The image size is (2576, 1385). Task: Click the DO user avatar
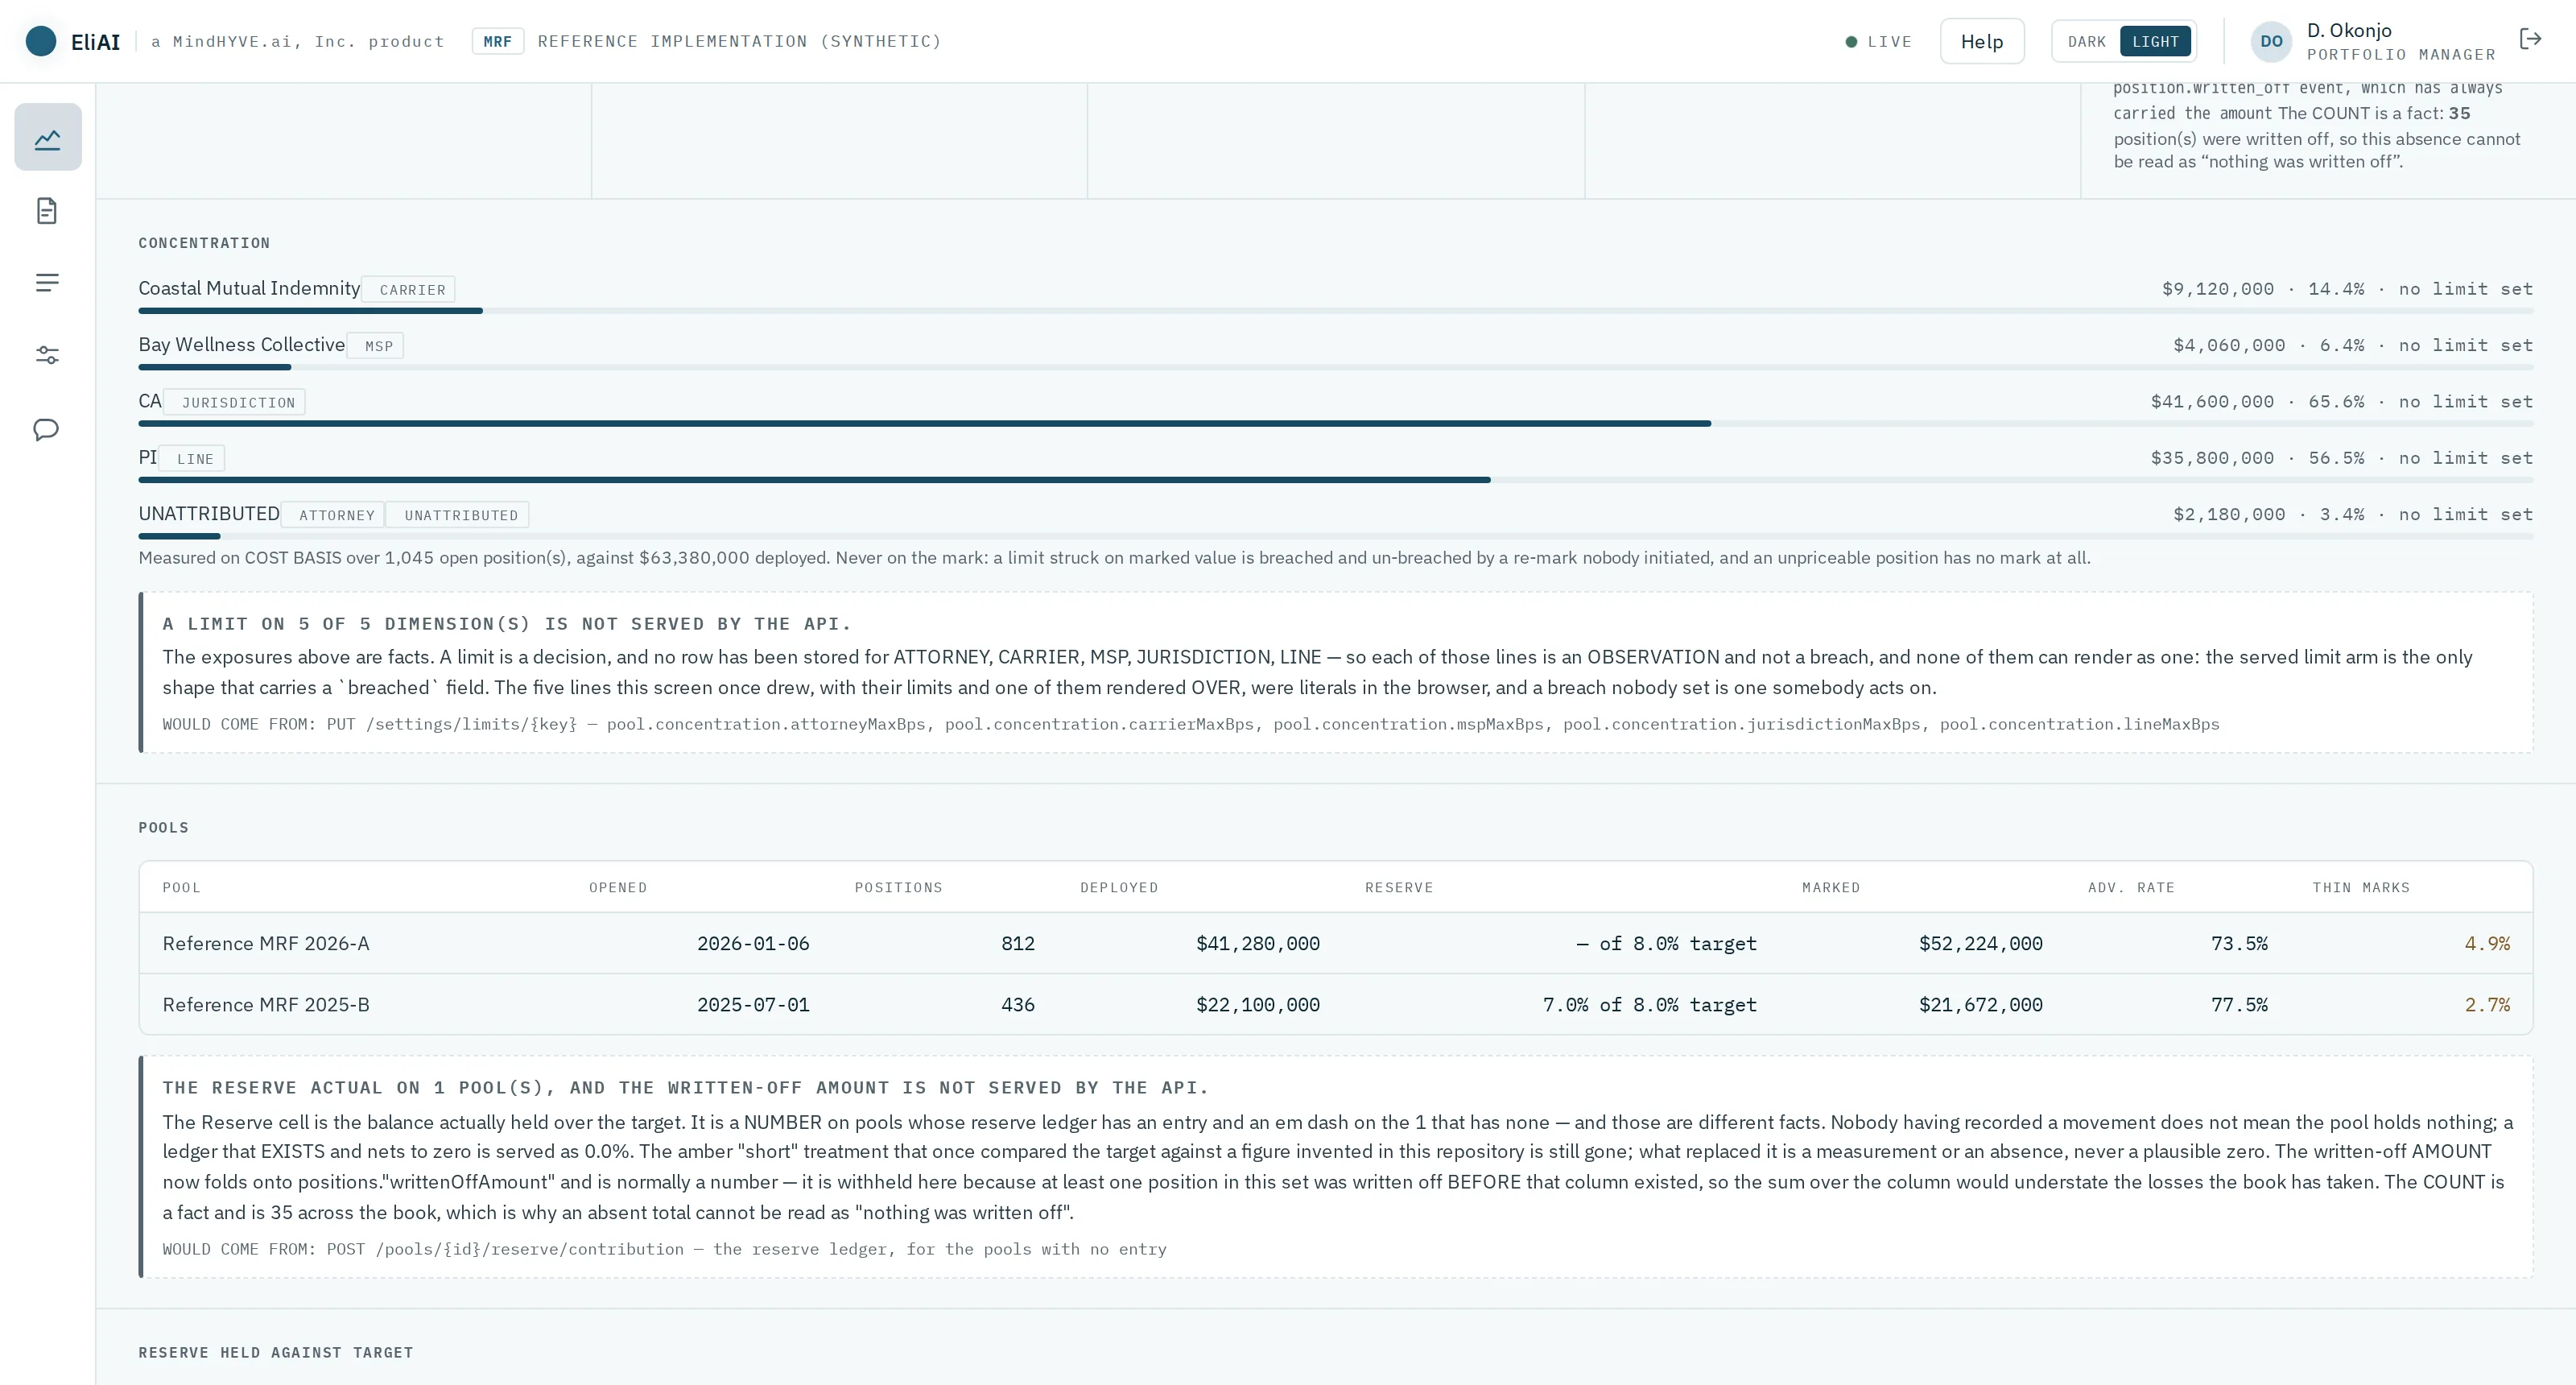click(x=2271, y=41)
